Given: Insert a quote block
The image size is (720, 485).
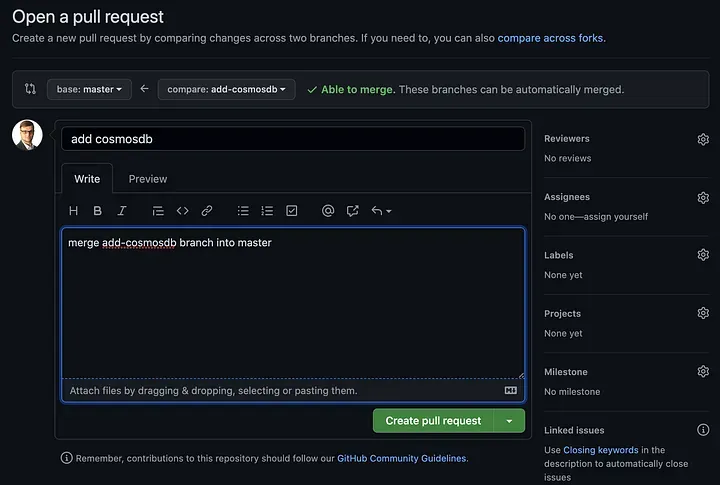Looking at the screenshot, I should pyautogui.click(x=158, y=211).
